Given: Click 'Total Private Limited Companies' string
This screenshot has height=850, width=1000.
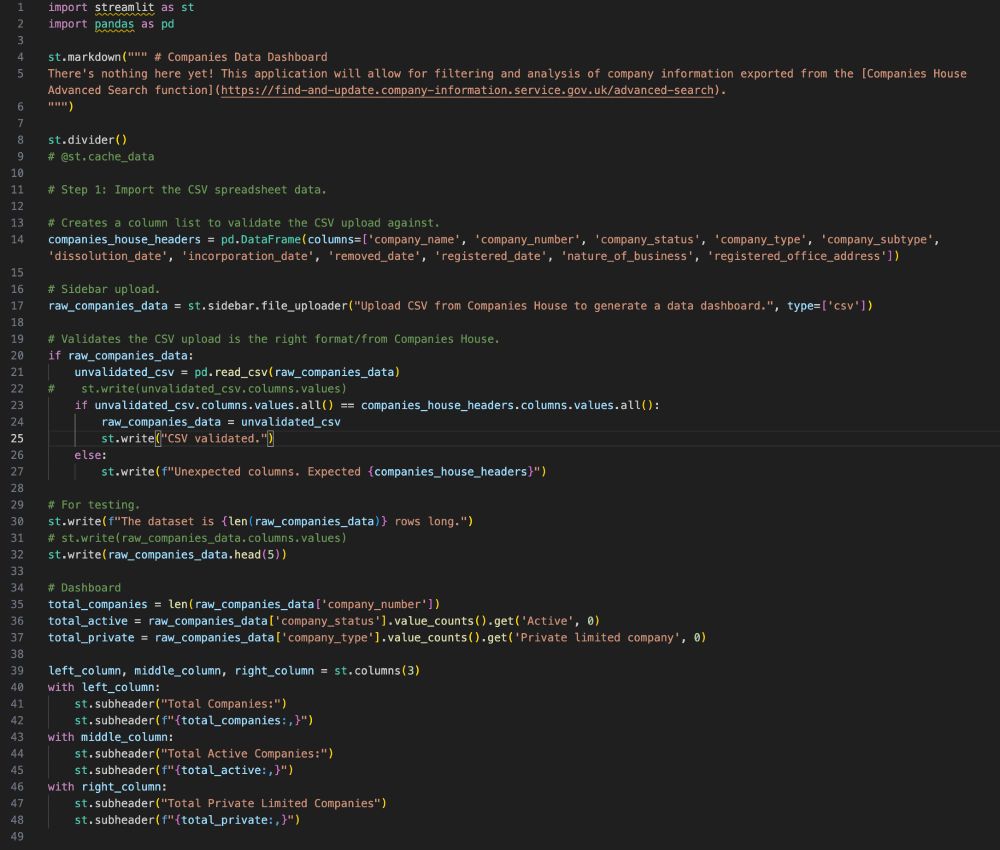Looking at the screenshot, I should point(270,803).
